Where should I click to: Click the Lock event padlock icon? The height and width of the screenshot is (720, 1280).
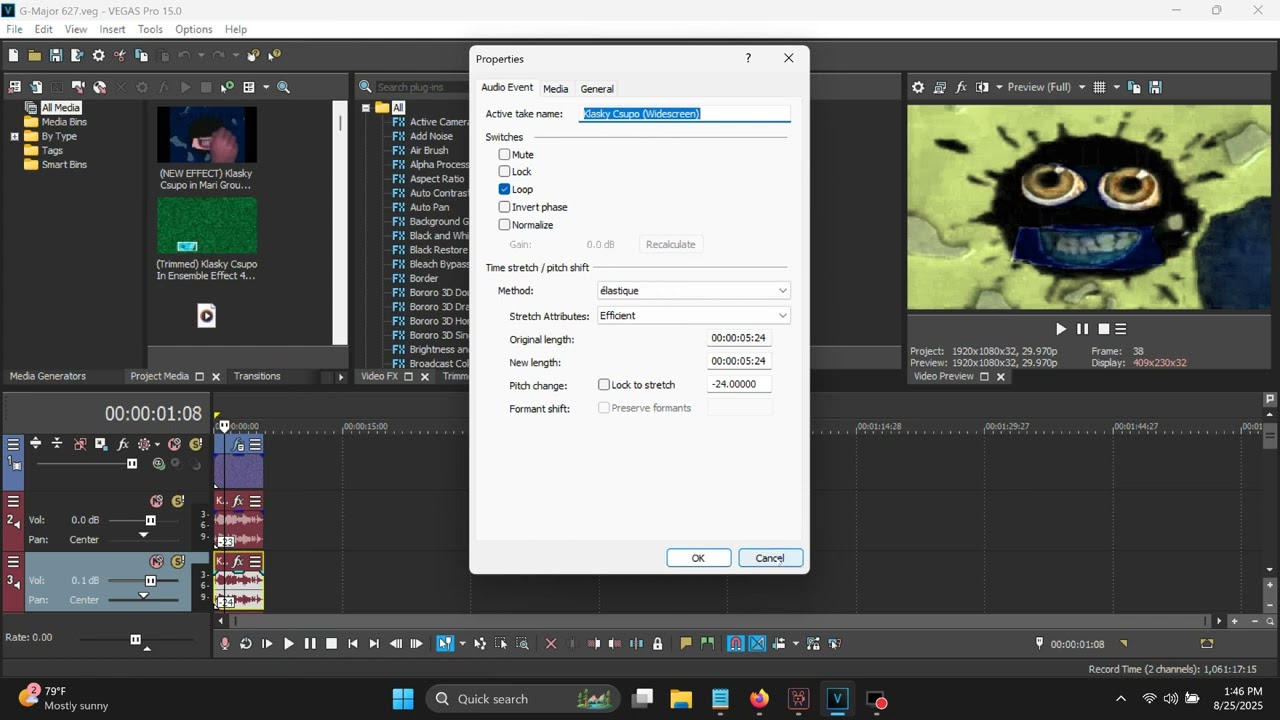[x=657, y=644]
